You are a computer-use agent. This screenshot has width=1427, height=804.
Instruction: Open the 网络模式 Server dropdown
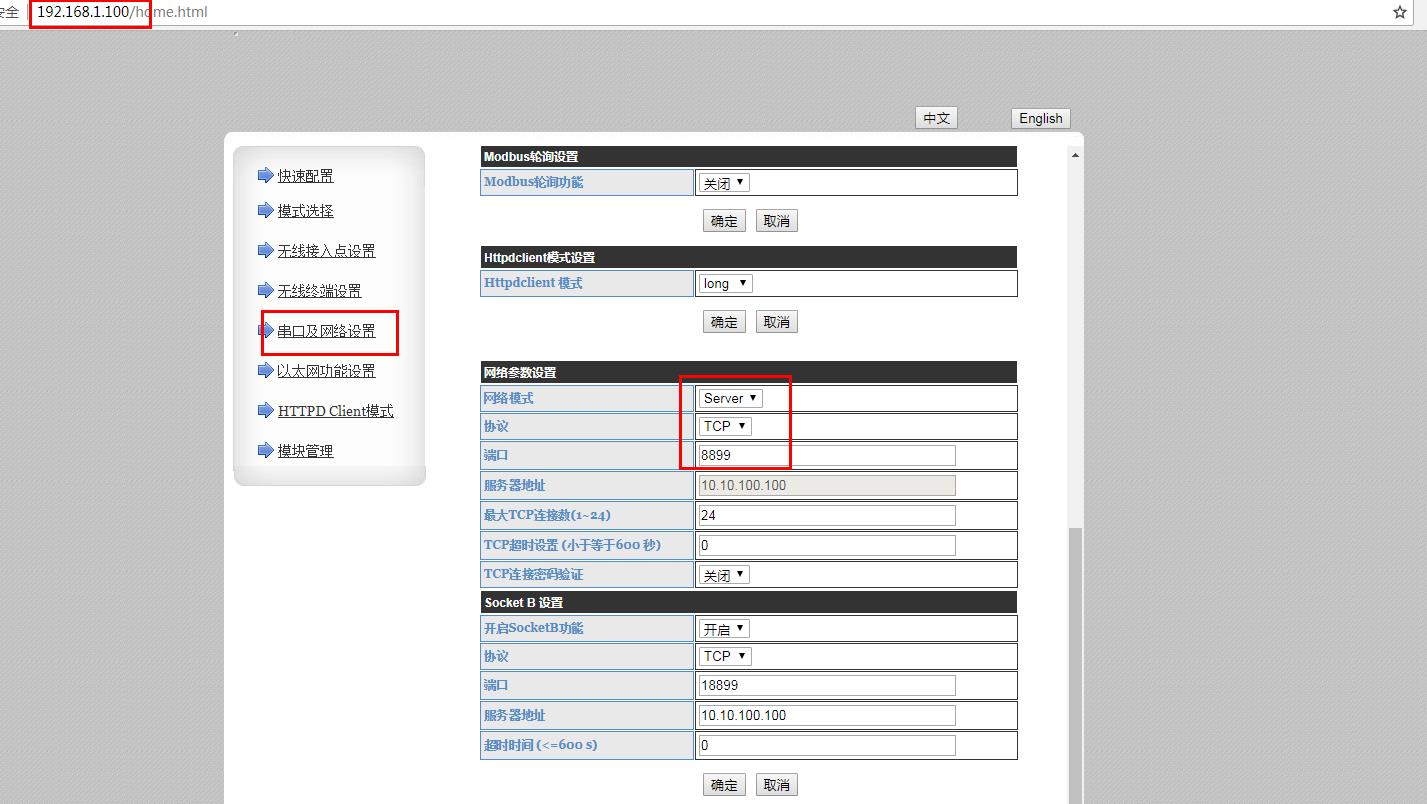point(731,398)
